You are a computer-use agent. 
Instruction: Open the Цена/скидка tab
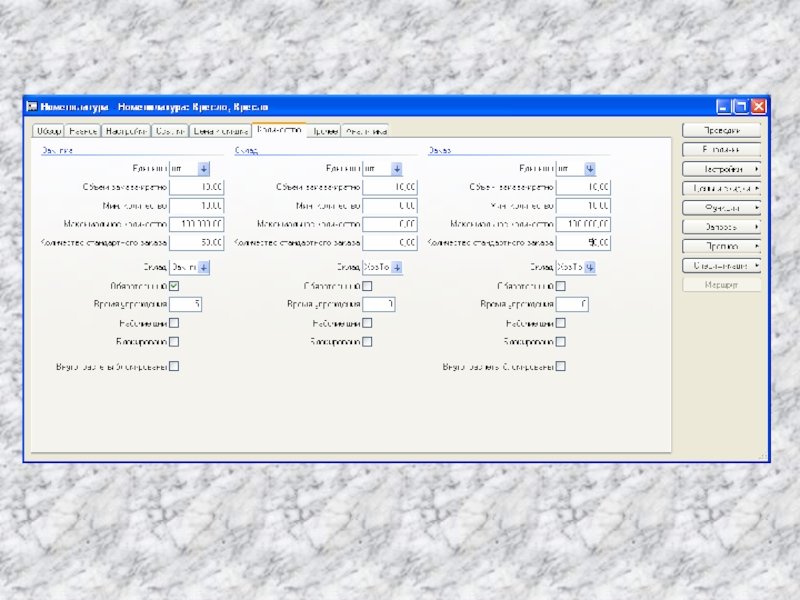pos(220,131)
